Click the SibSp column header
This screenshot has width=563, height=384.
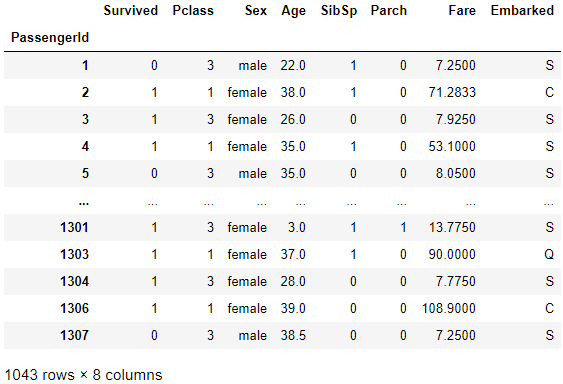[x=339, y=11]
